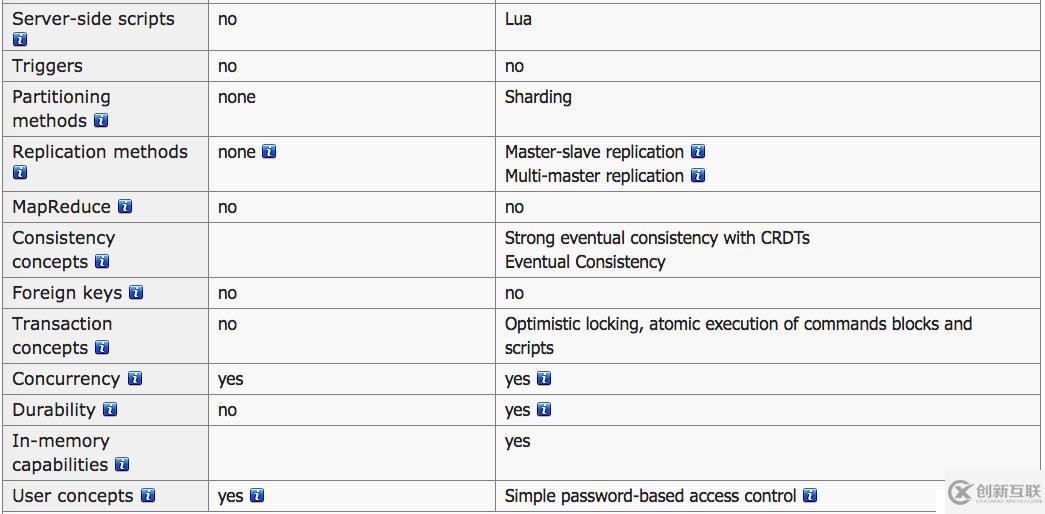Click info icon next to User concepts
The width and height of the screenshot is (1045, 514).
click(x=148, y=496)
